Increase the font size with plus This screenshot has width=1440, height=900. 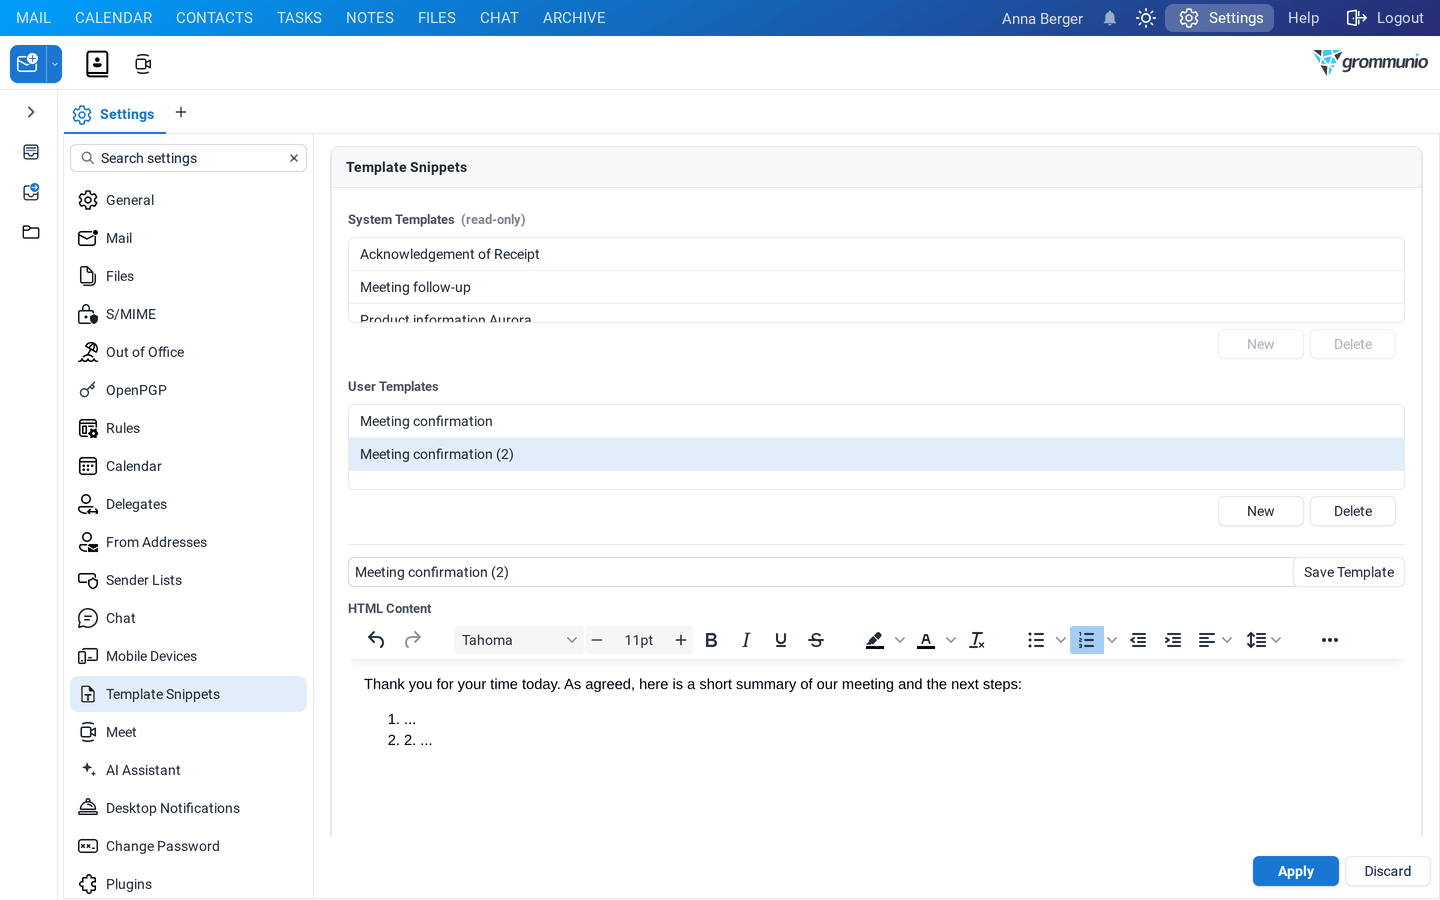click(681, 640)
